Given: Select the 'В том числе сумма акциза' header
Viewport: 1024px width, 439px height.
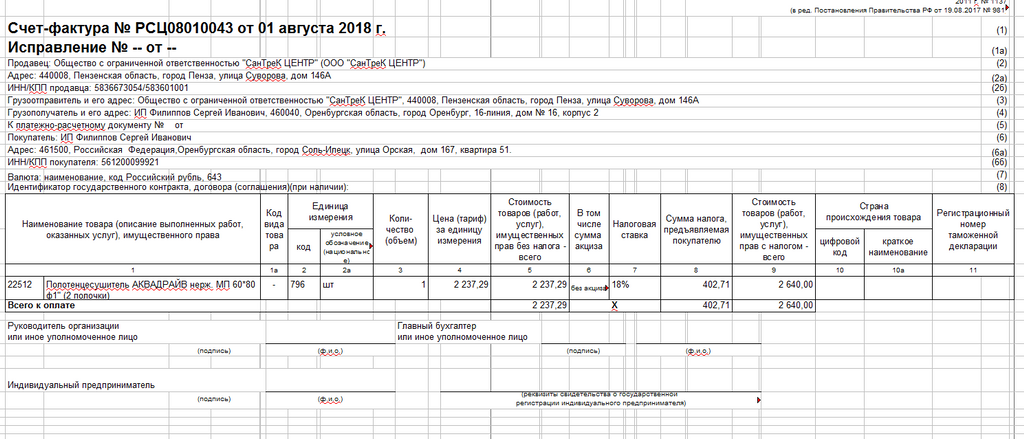Looking at the screenshot, I should tap(589, 229).
